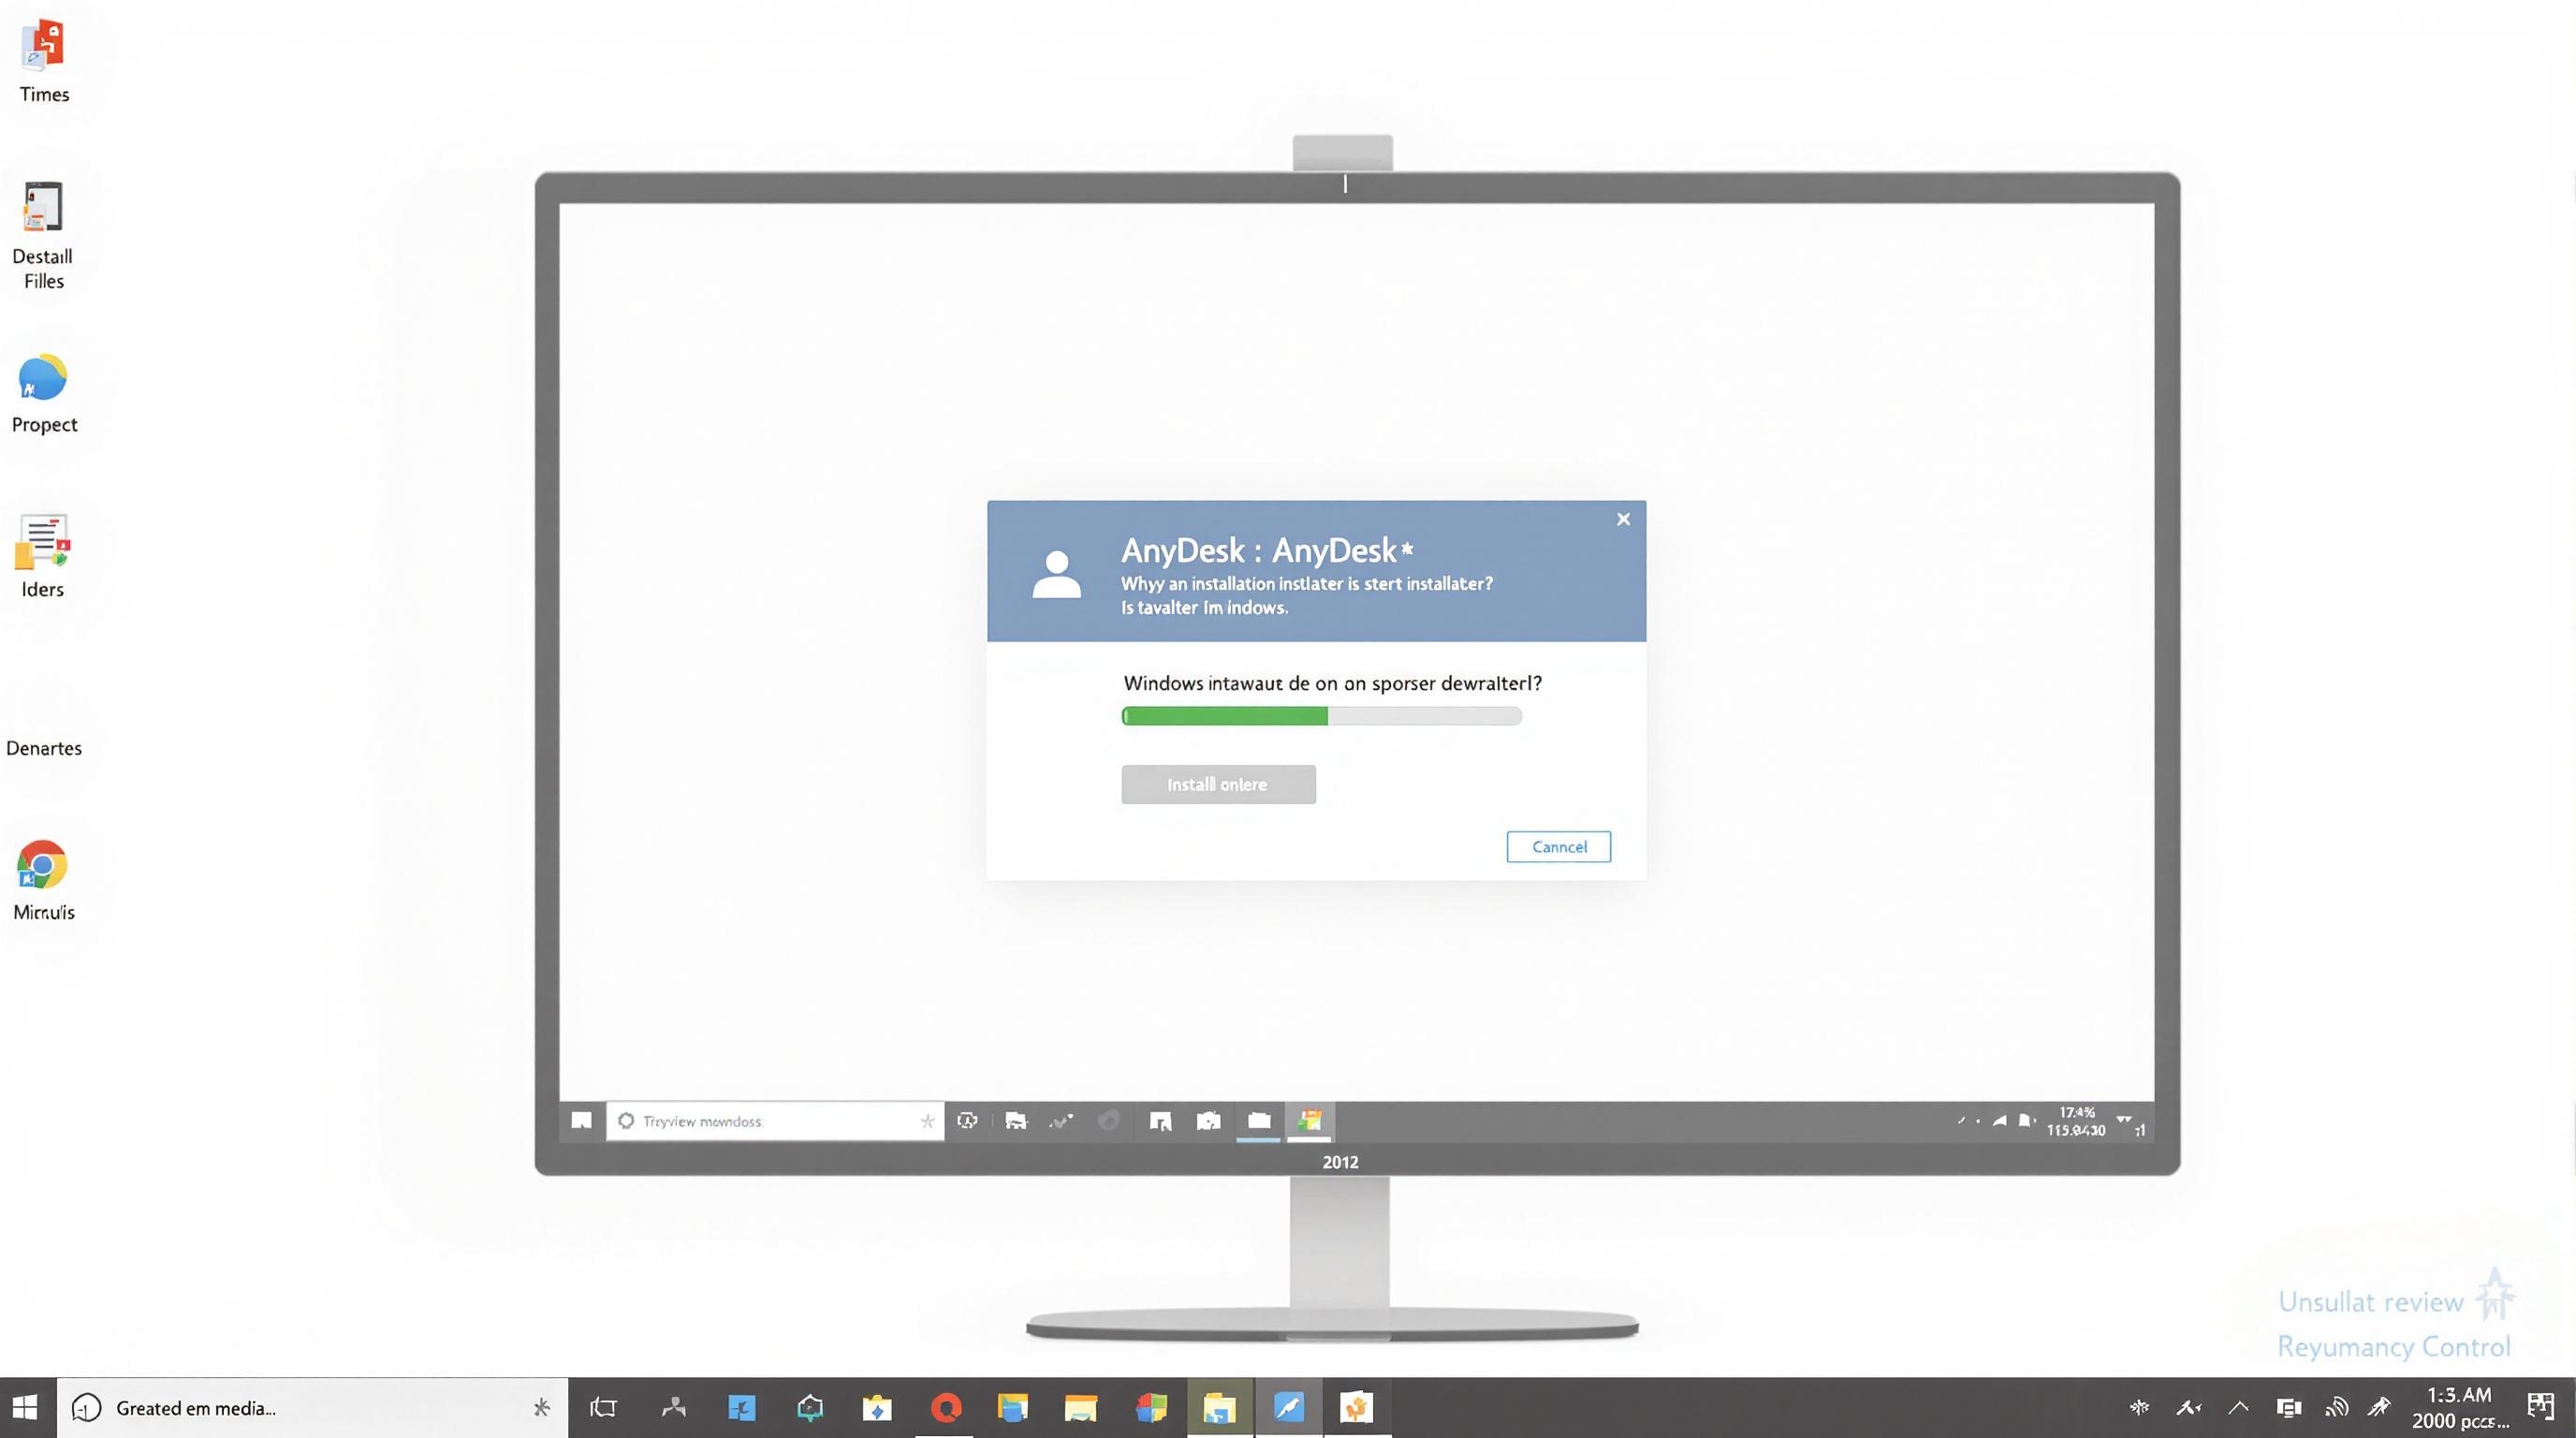Viewport: 2576px width, 1438px height.
Task: Open the folder with blue document in taskbar
Action: [1013, 1408]
